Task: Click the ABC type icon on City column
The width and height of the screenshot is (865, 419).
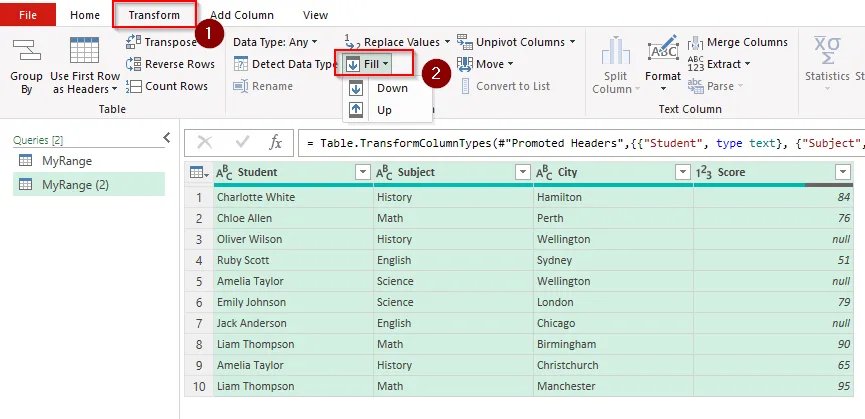Action: point(544,173)
